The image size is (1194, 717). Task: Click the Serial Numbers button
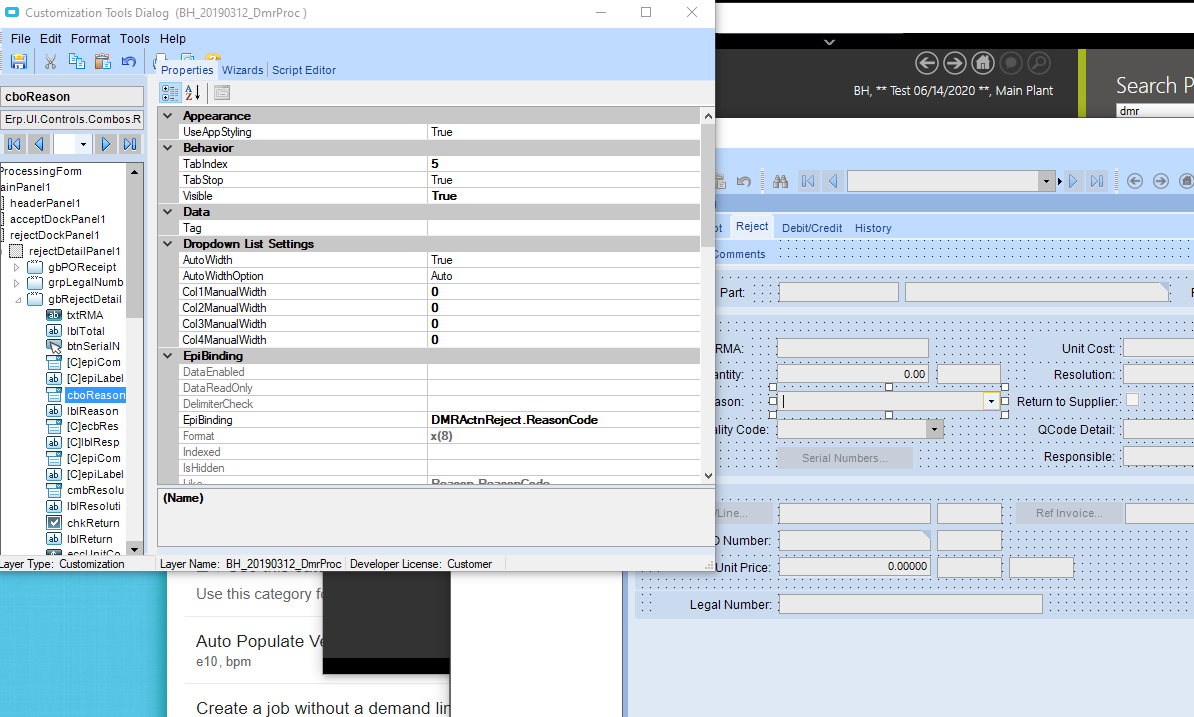[844, 458]
